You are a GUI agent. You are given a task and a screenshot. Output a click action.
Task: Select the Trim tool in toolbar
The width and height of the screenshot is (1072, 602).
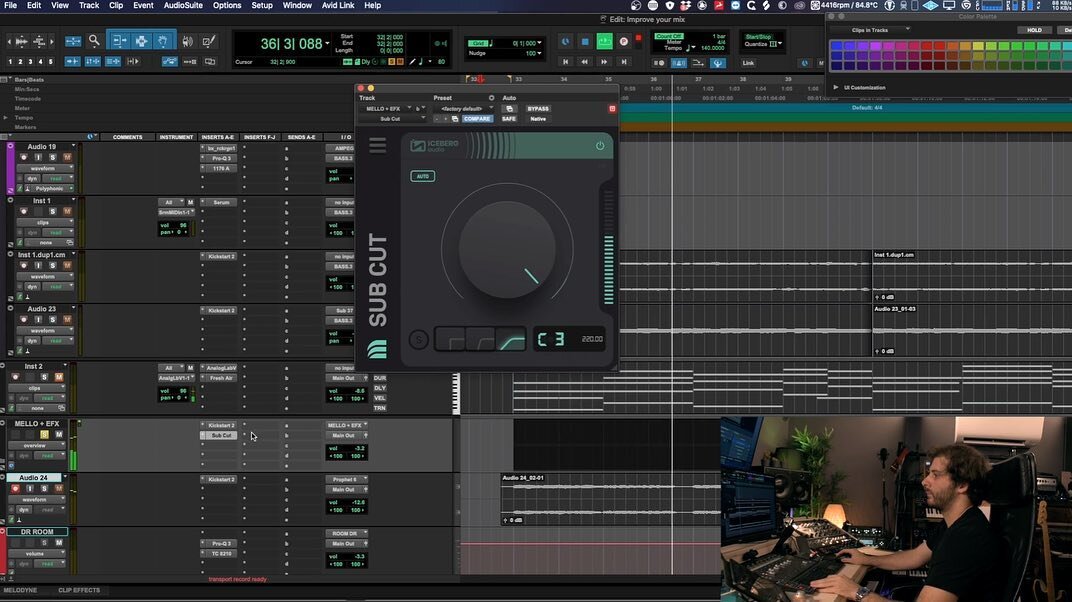point(119,41)
